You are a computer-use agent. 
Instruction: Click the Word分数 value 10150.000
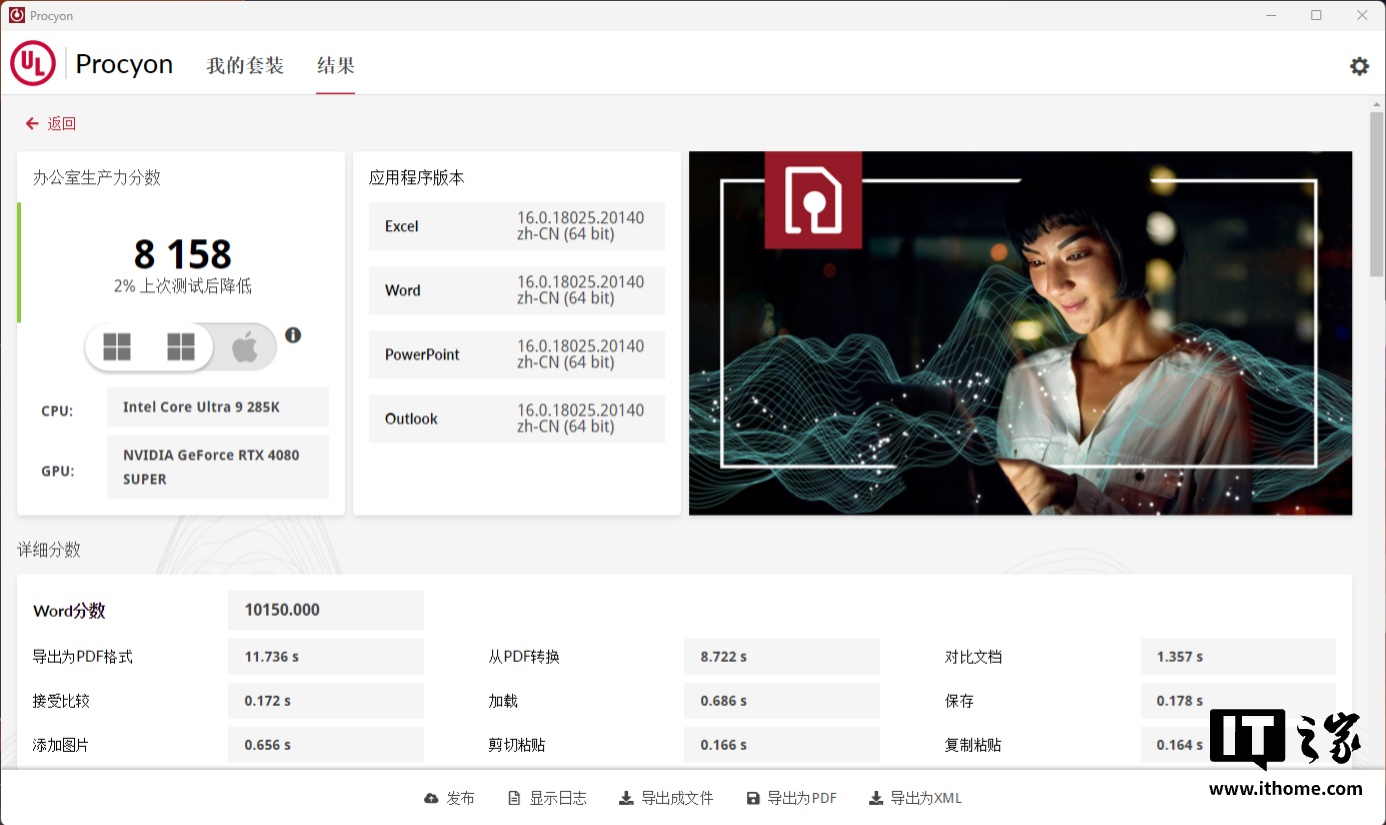tap(325, 610)
